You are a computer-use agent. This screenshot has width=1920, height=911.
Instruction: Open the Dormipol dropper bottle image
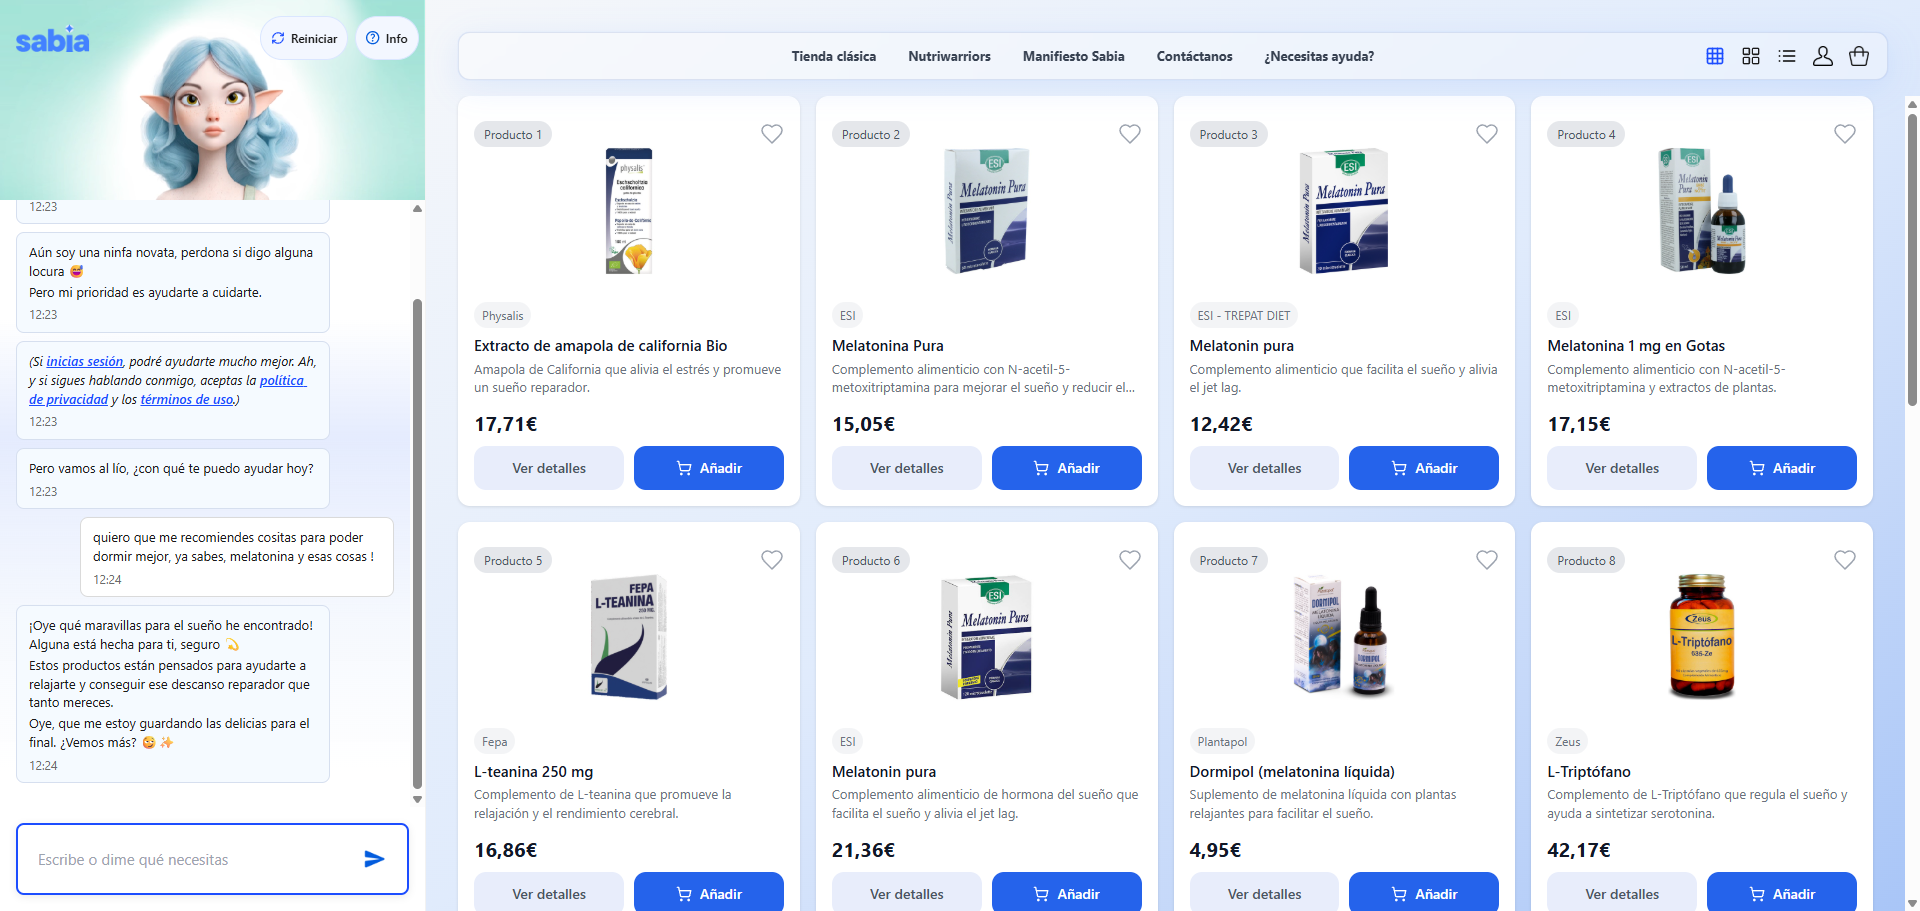coord(1344,637)
